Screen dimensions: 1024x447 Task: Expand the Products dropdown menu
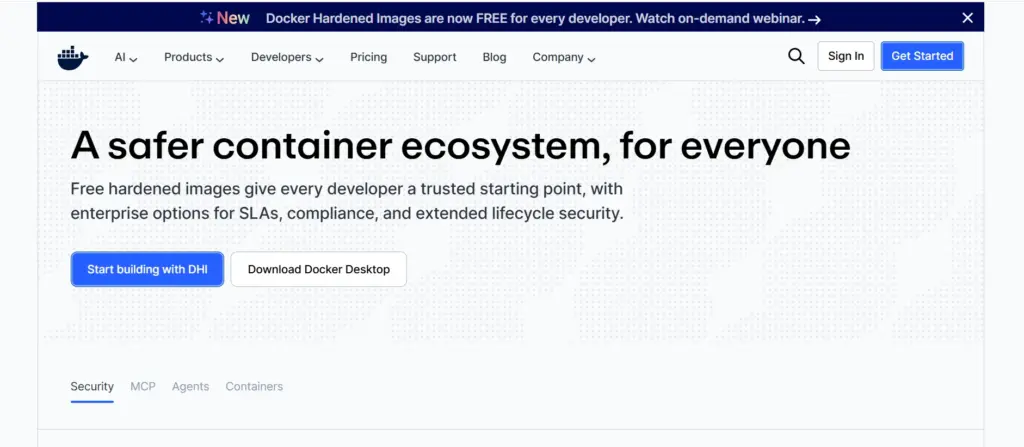(x=194, y=57)
